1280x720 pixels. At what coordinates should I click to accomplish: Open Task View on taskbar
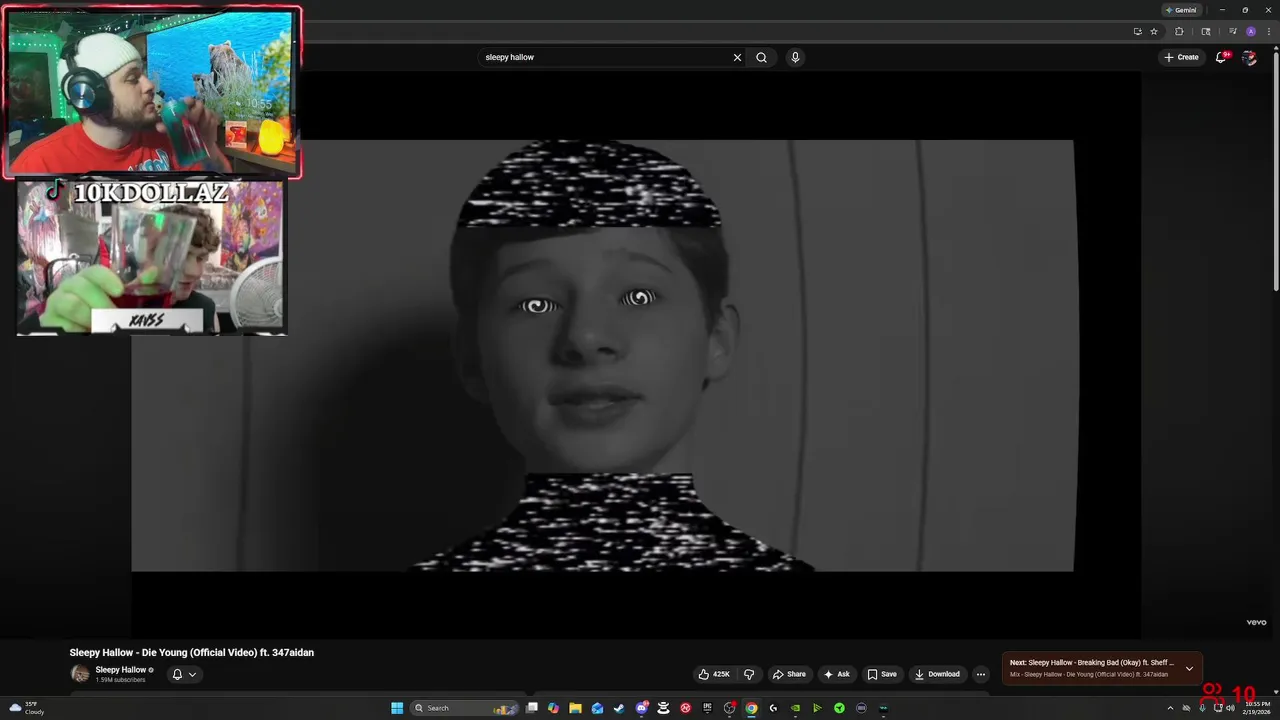tap(532, 708)
